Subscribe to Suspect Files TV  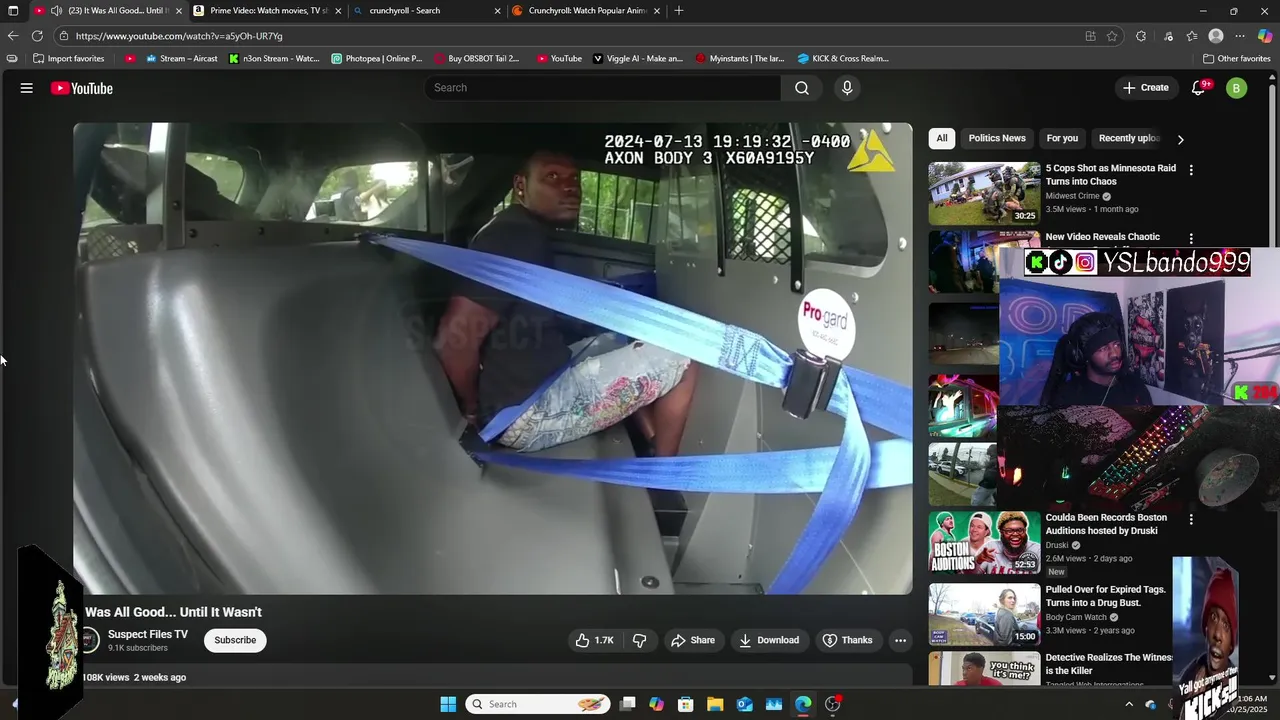point(235,640)
